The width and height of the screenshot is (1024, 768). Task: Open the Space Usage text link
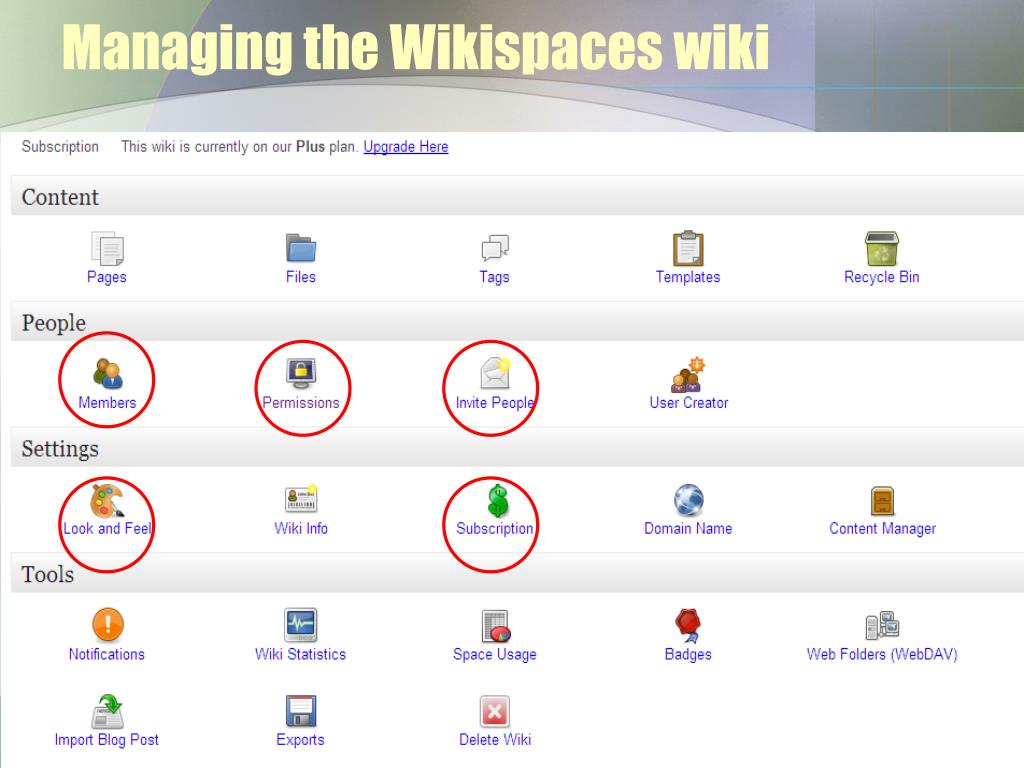(x=495, y=654)
